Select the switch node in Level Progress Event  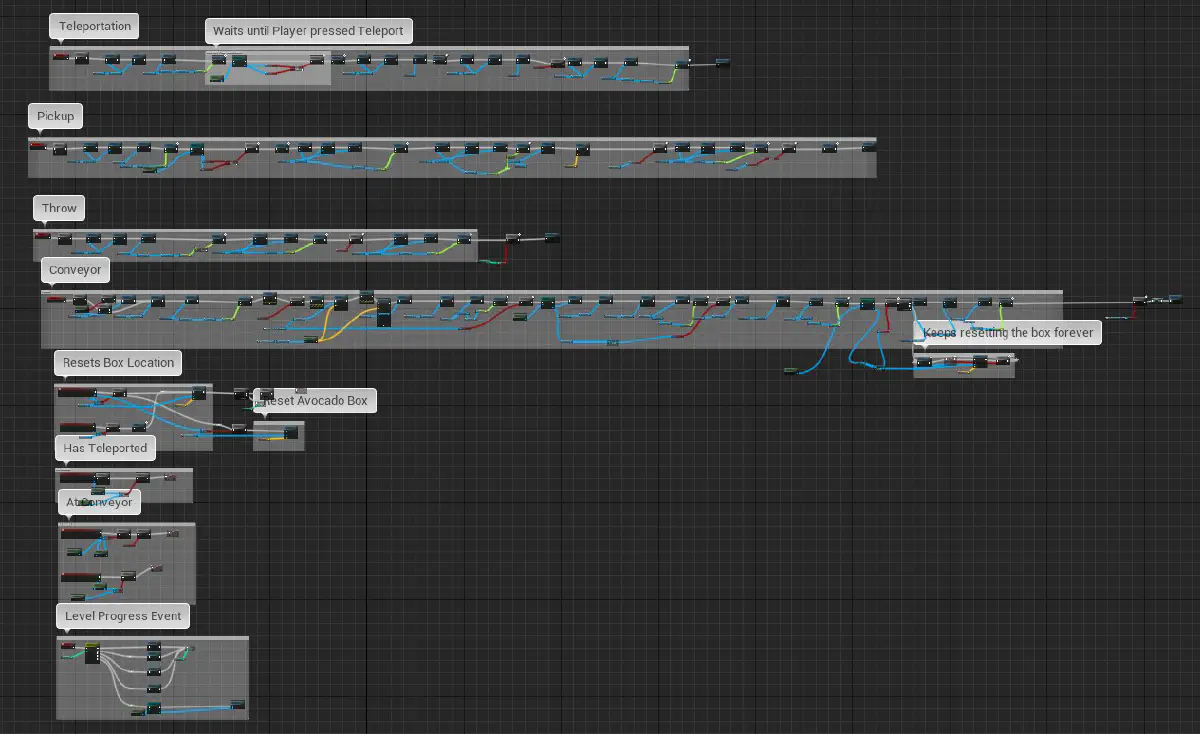[92, 654]
